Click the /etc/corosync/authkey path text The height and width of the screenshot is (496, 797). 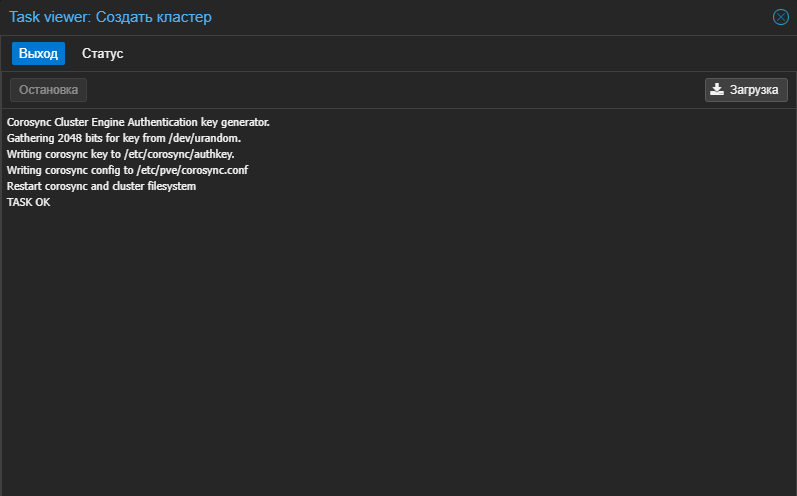[179, 154]
